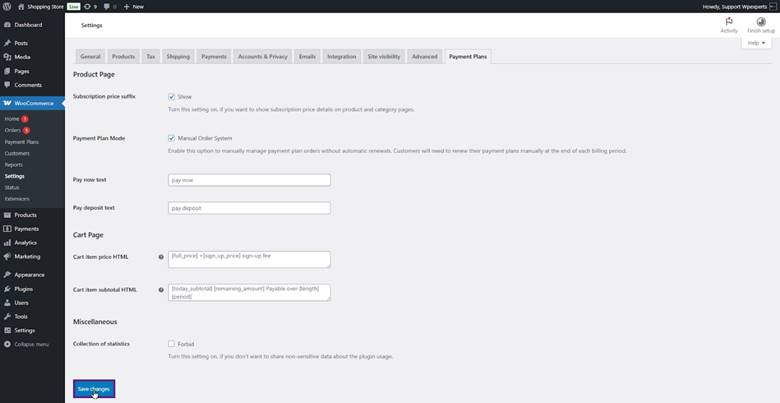780x403 pixels.
Task: Open Media library icon in sidebar
Action: coord(7,57)
